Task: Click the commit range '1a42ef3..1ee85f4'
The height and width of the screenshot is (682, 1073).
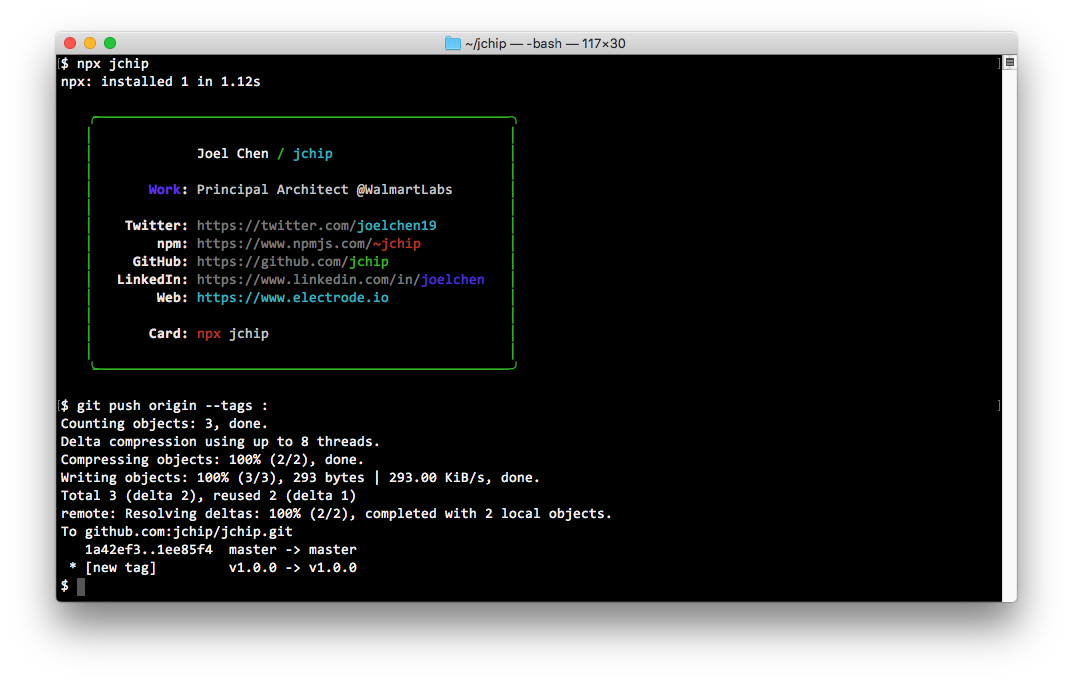Action: [148, 549]
